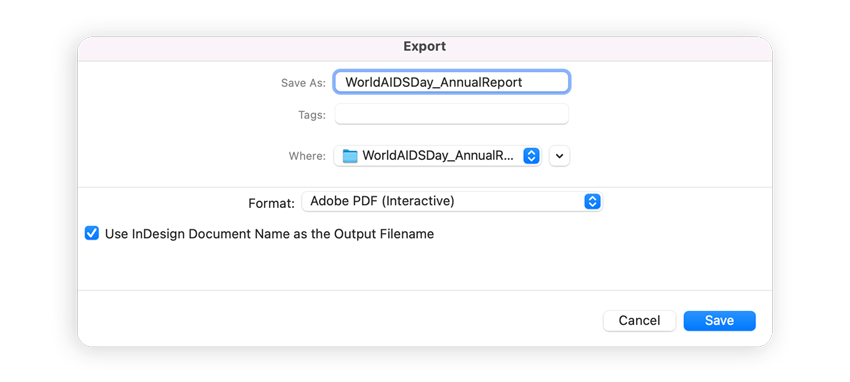Click the Export dialog title
The image size is (850, 382).
click(424, 47)
